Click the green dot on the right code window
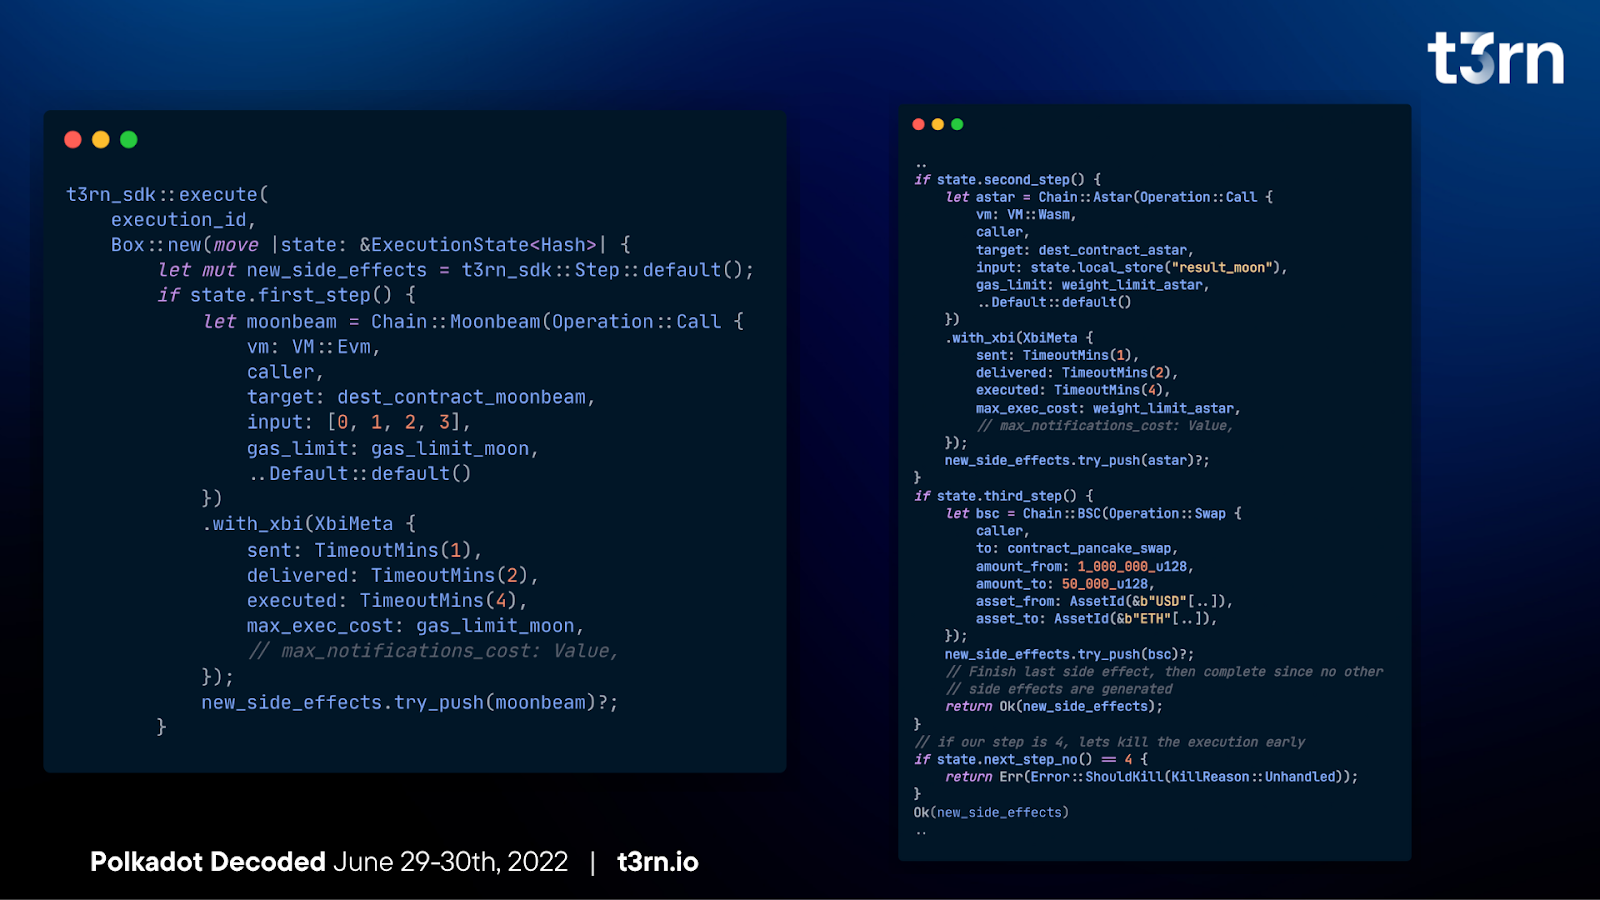 tap(957, 124)
